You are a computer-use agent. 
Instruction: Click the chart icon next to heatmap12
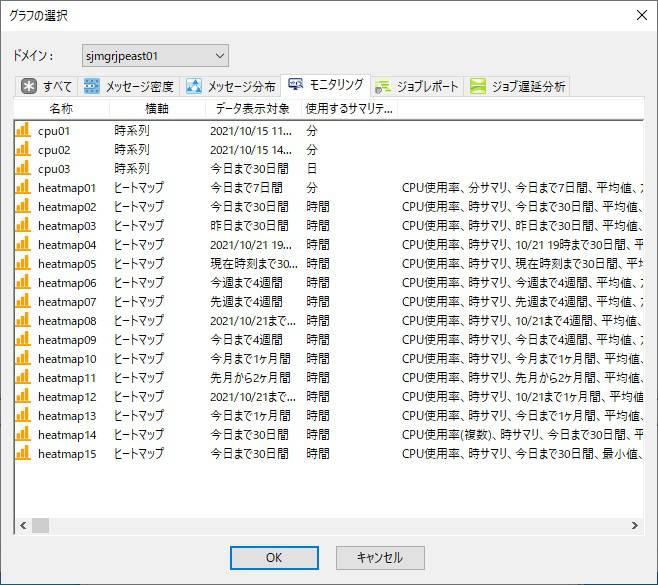[23, 396]
